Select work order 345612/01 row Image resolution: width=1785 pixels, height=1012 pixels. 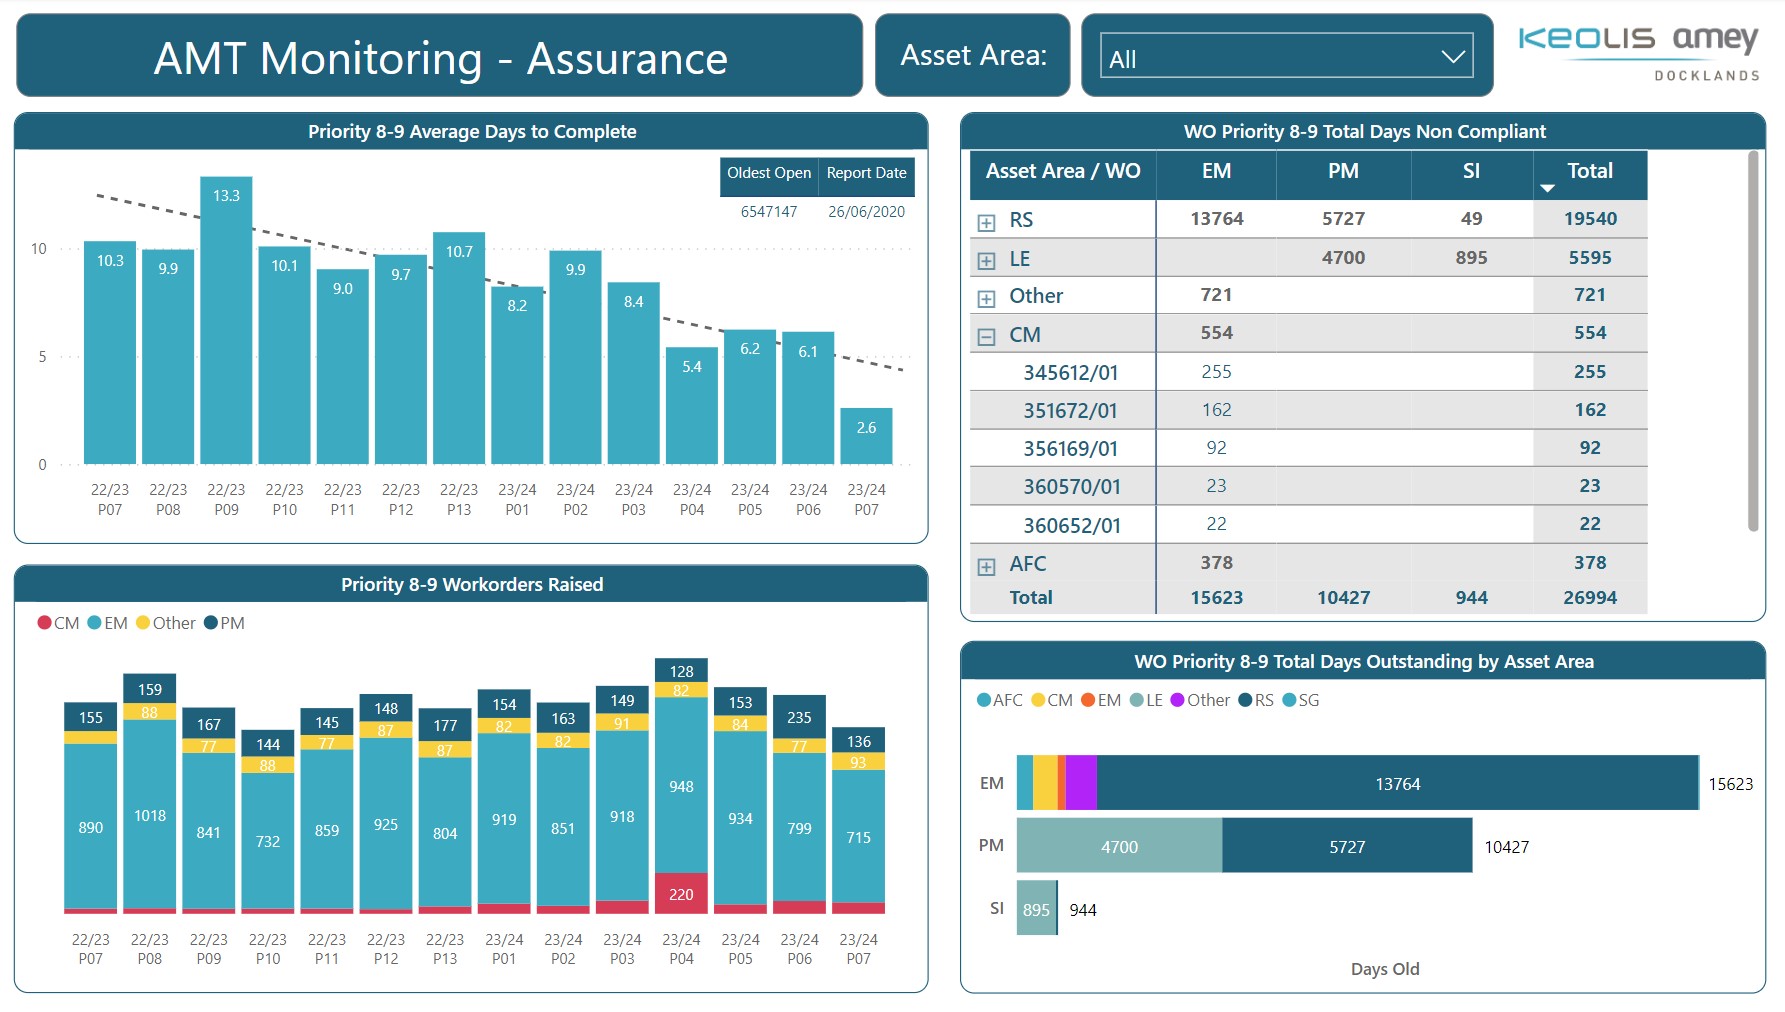1070,373
